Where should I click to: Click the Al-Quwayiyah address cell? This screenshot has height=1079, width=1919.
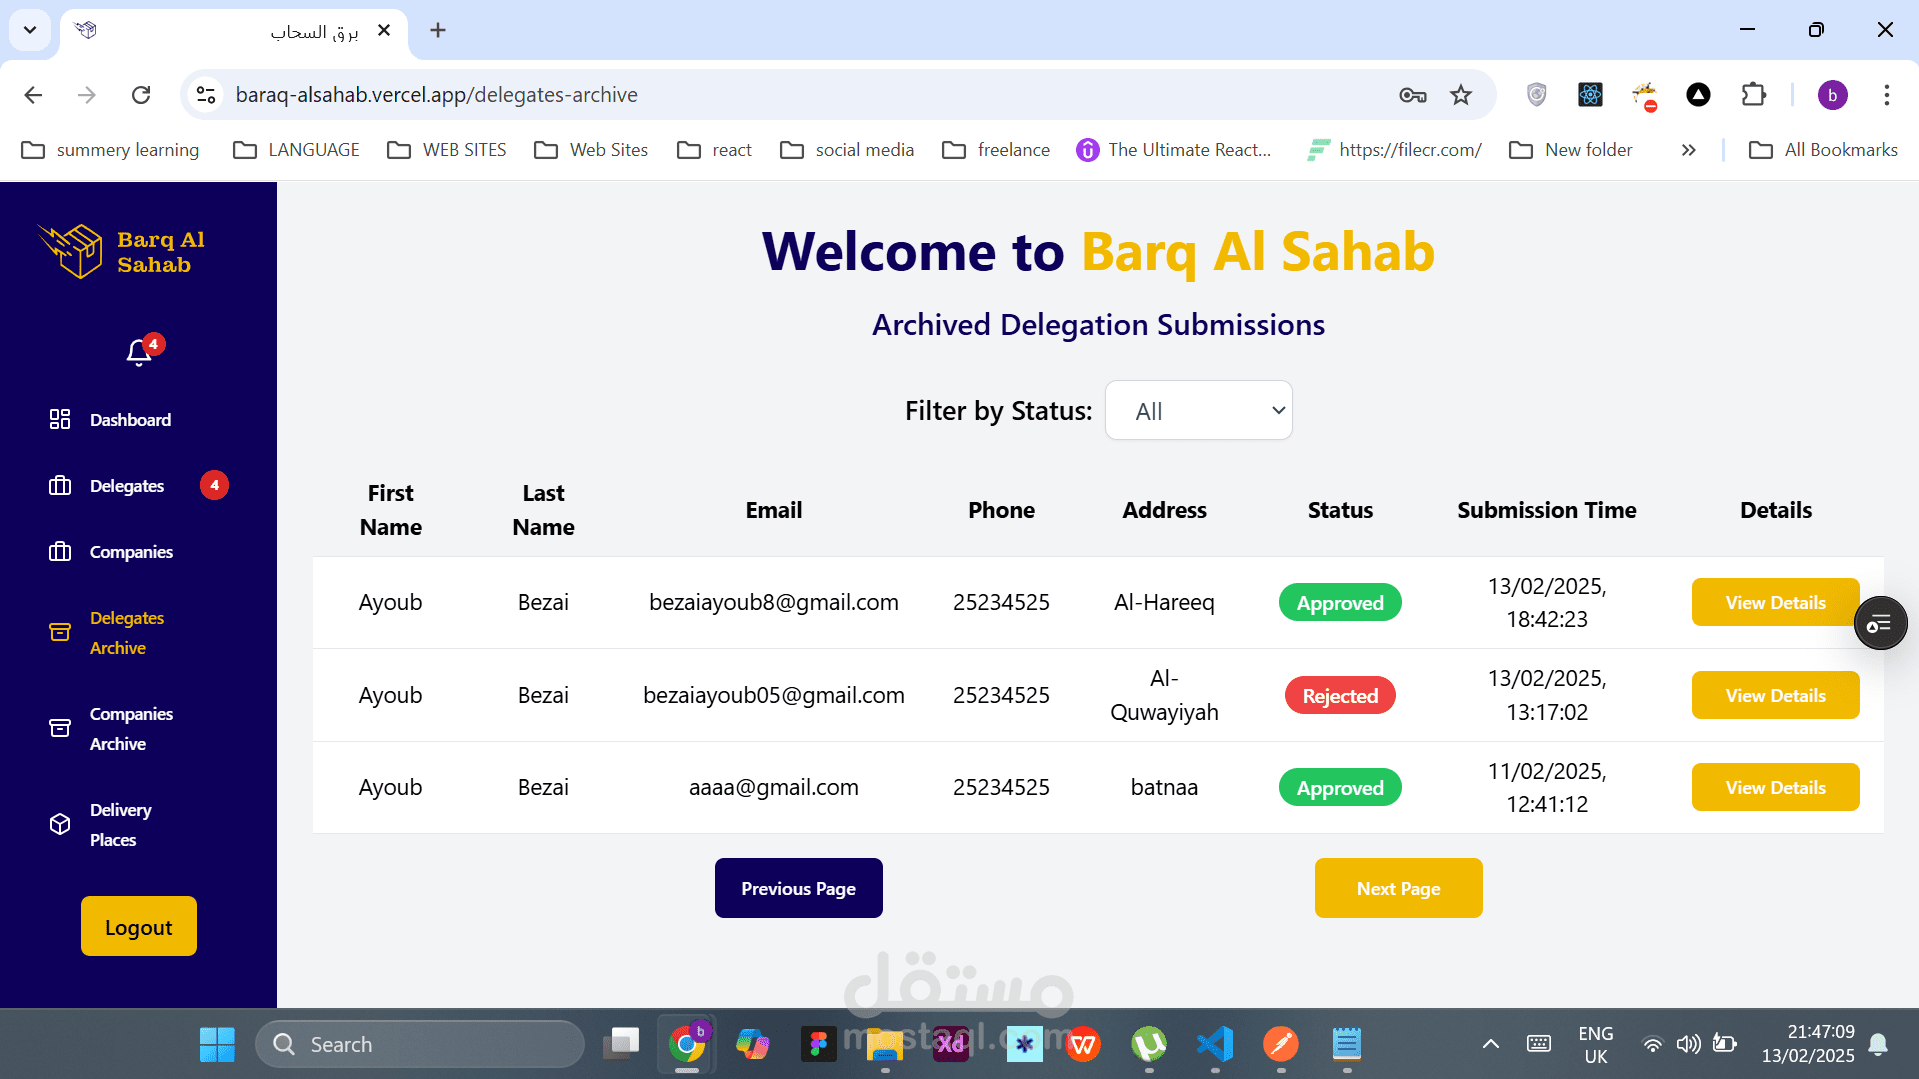tap(1164, 695)
